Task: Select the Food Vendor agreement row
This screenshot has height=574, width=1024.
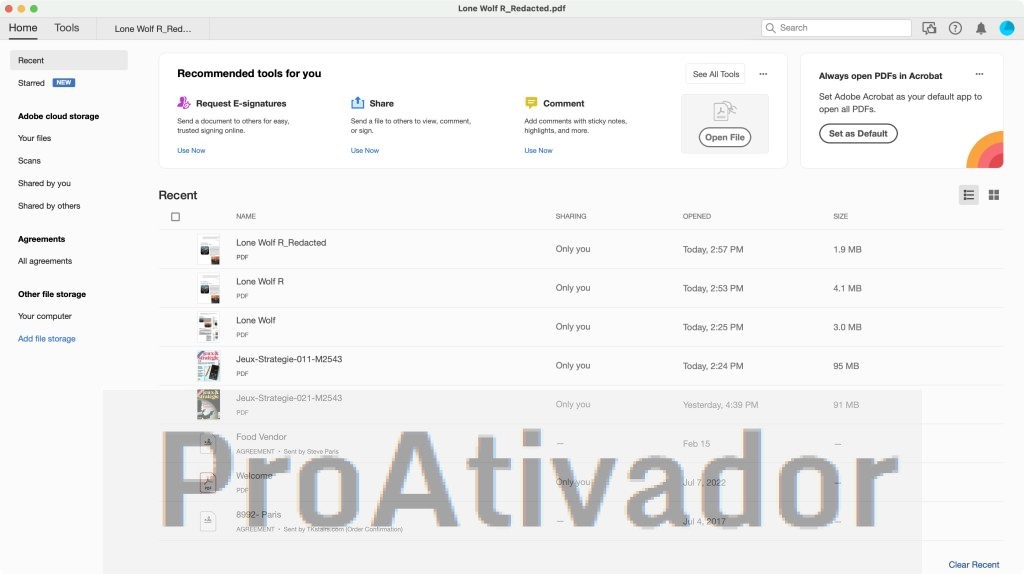Action: (581, 443)
